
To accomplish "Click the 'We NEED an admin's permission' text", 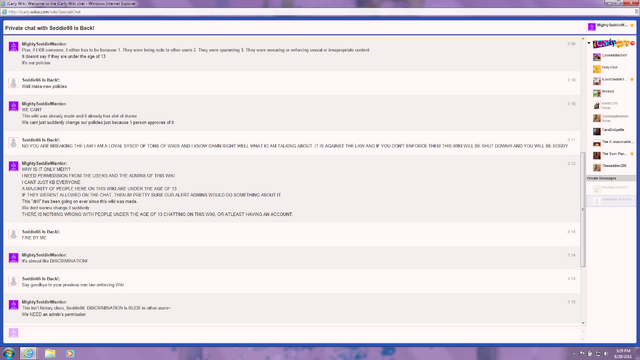I will (x=53, y=315).
